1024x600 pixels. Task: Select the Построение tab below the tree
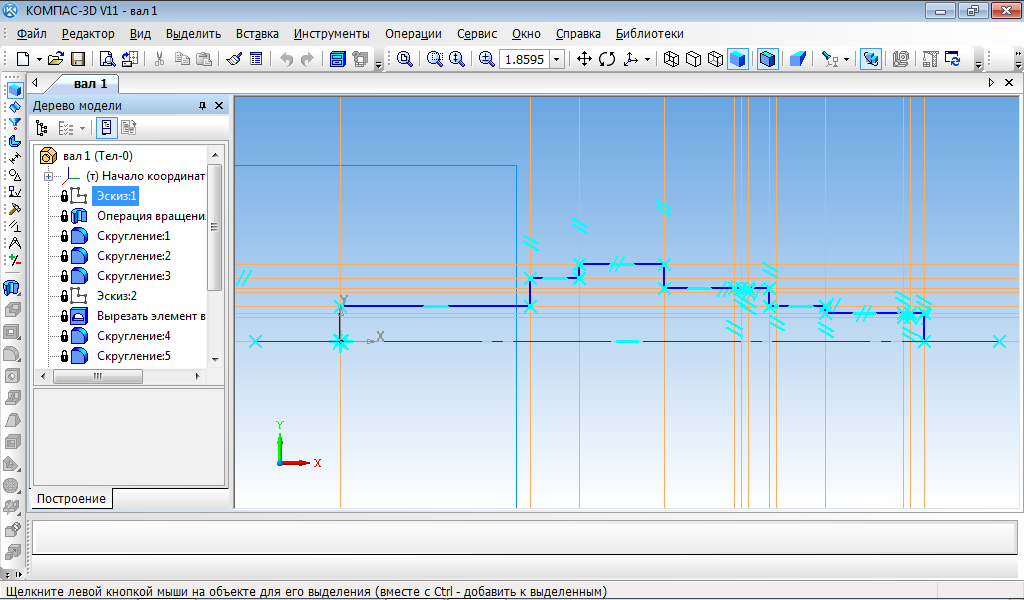[x=71, y=498]
